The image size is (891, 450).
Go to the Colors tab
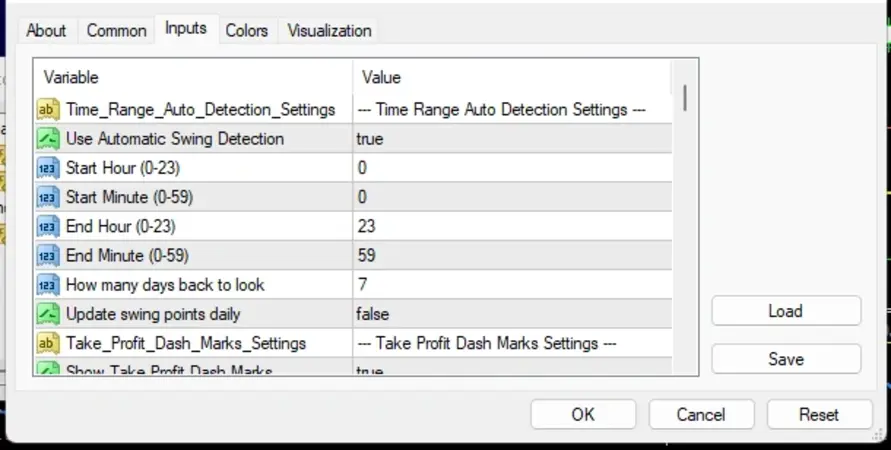[247, 31]
